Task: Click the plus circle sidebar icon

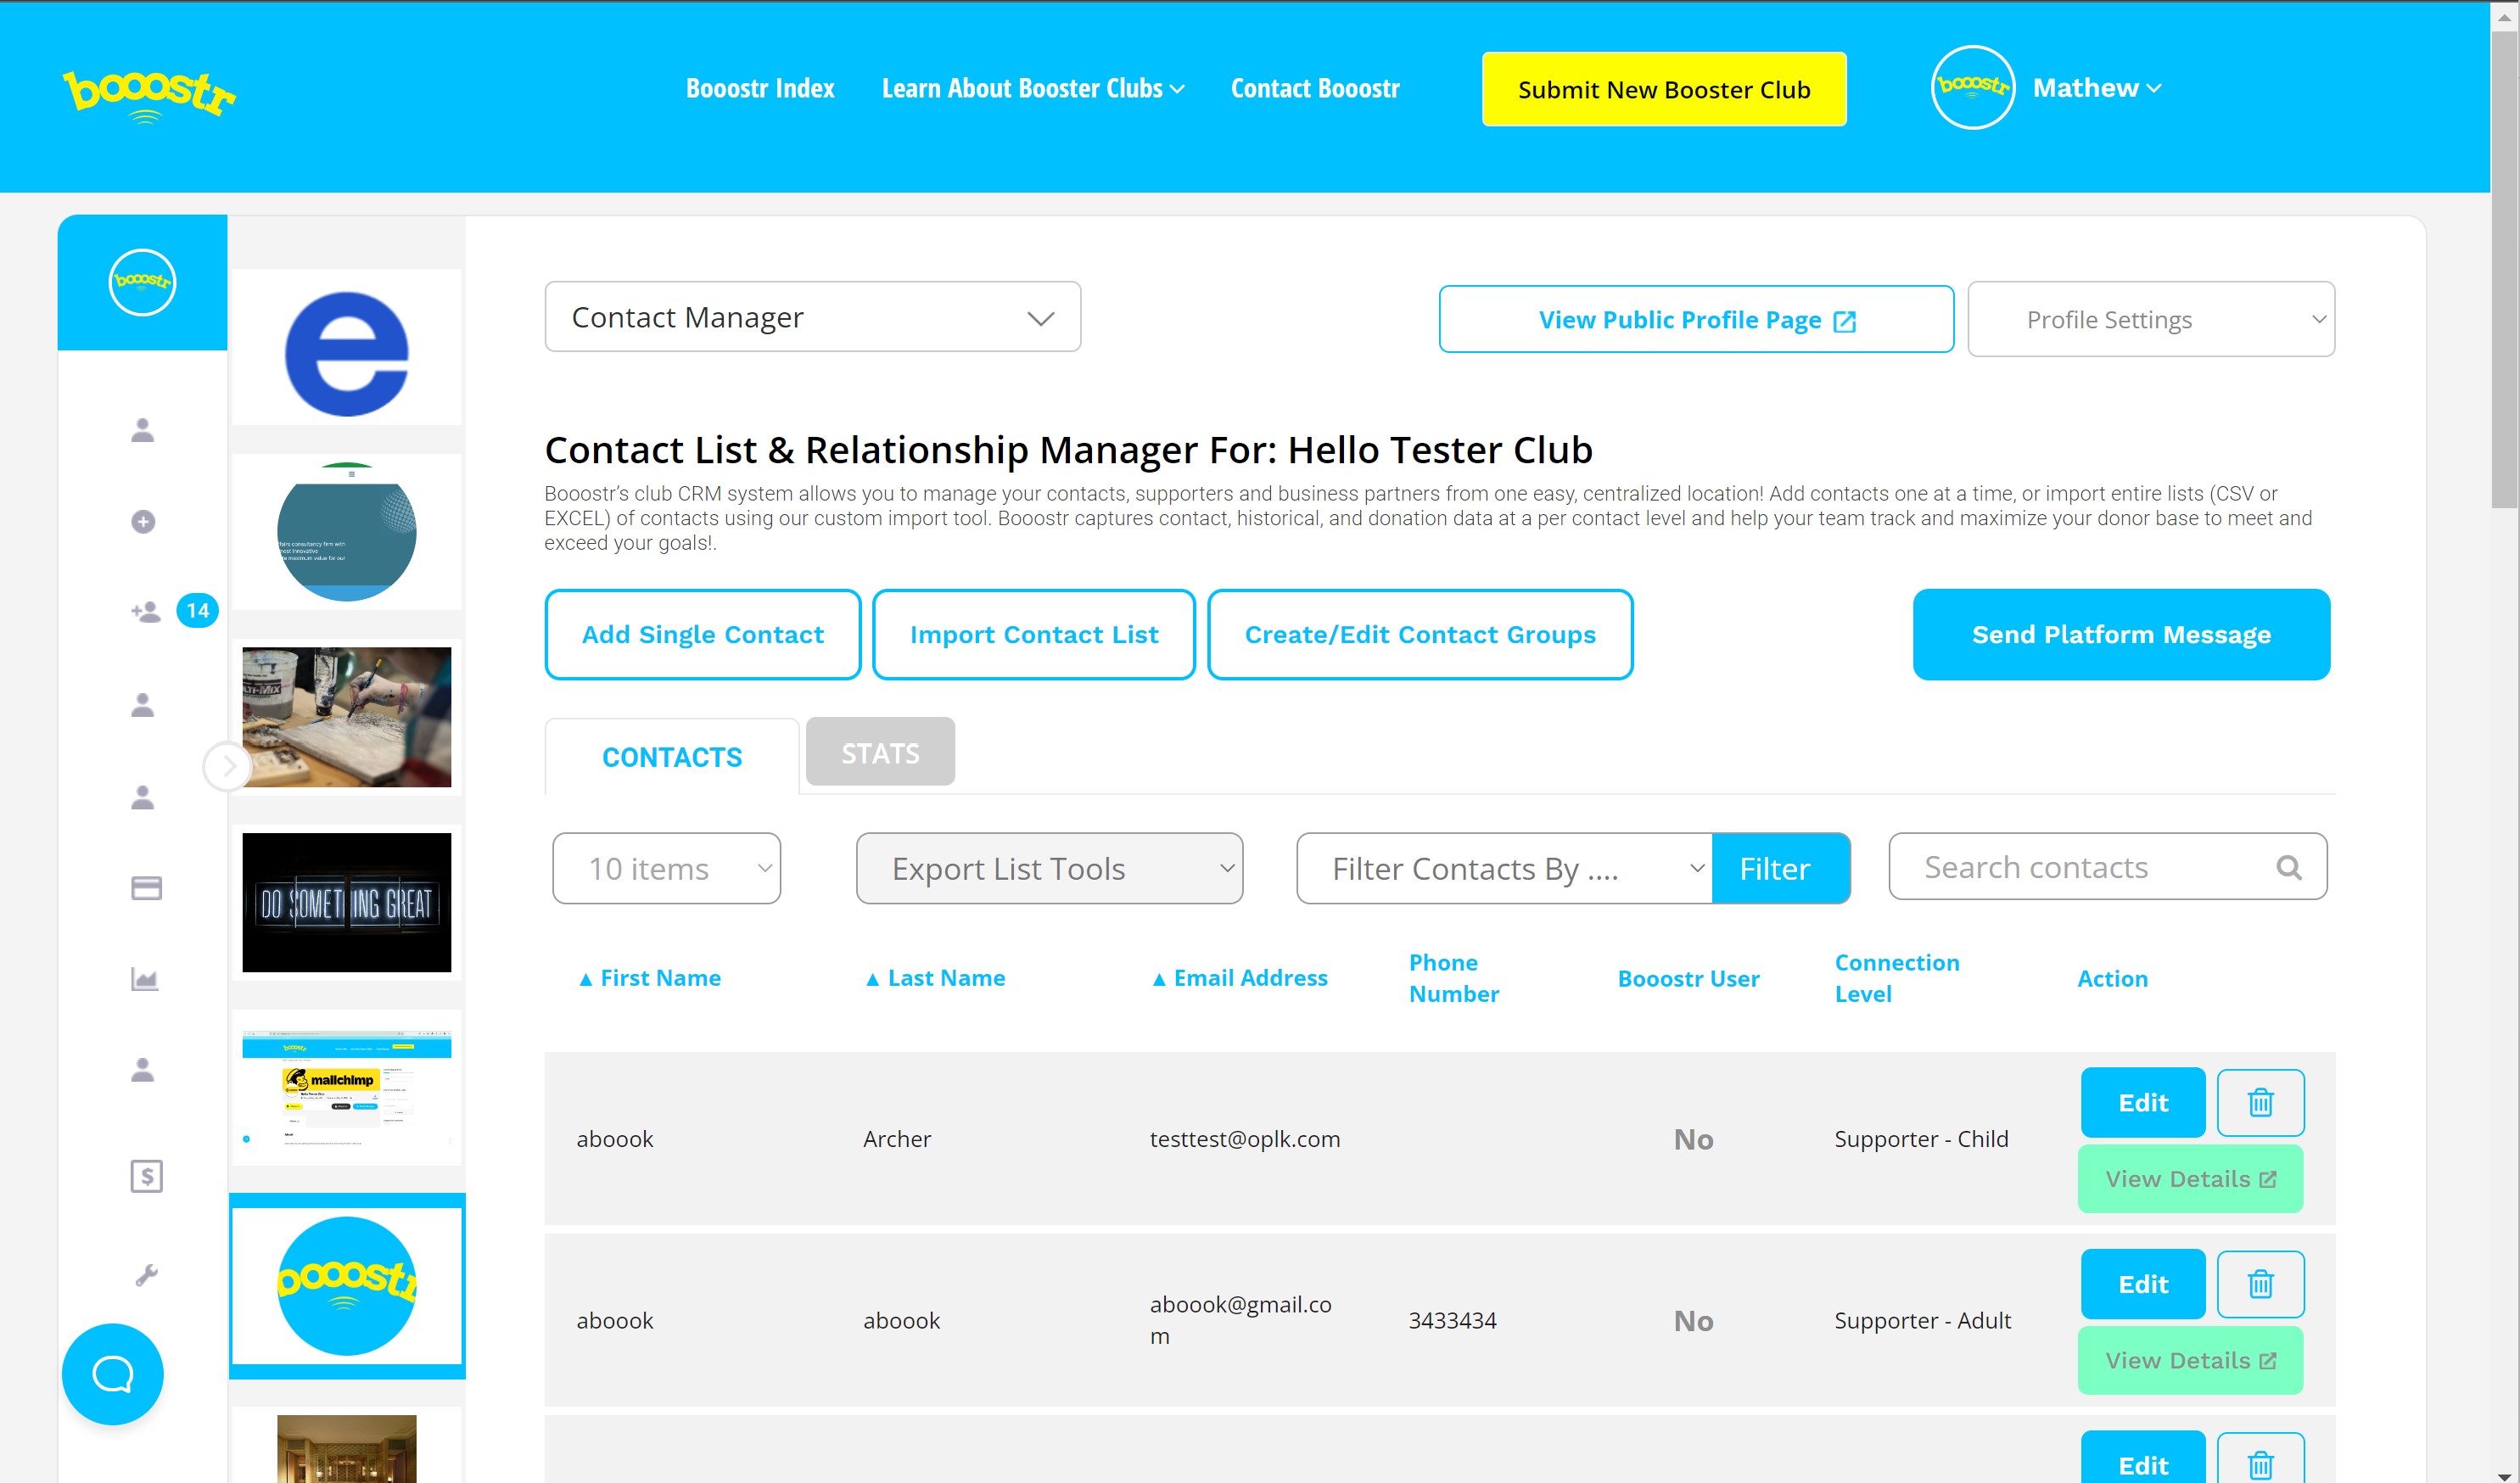Action: click(143, 521)
